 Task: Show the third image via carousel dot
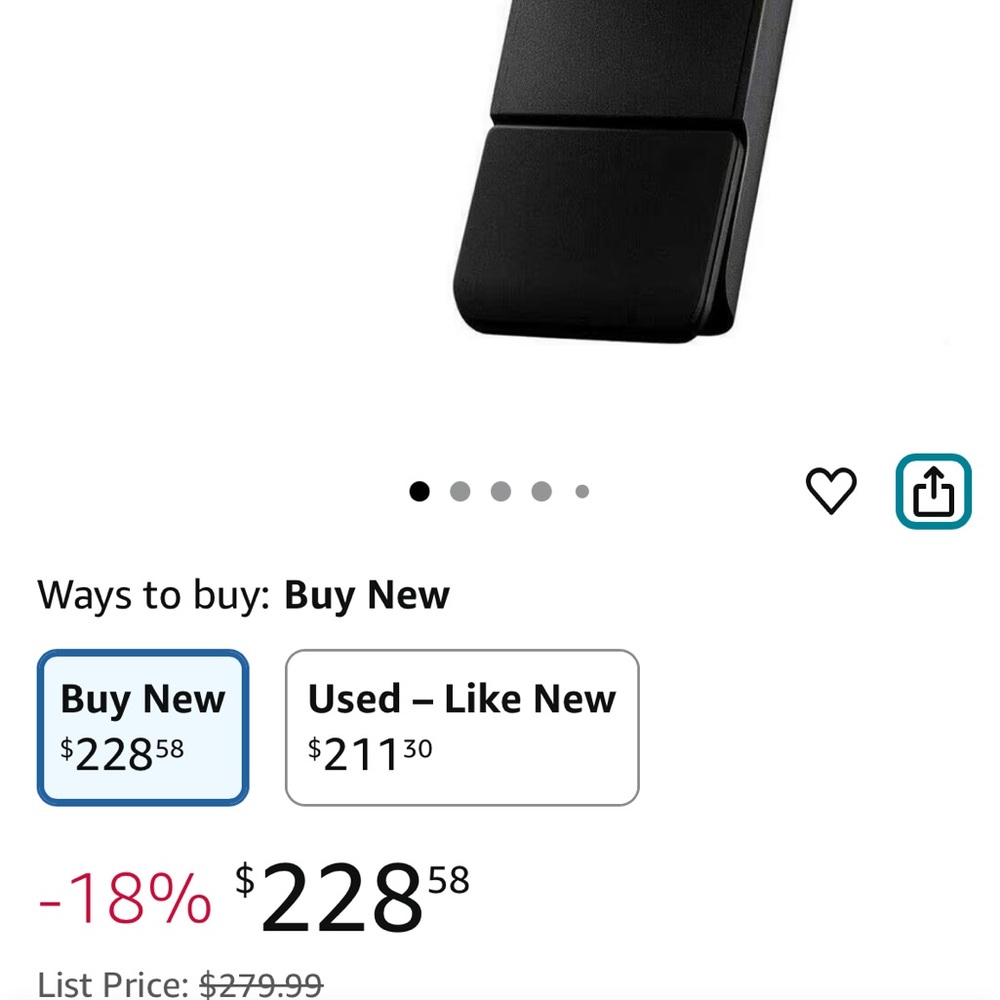pyautogui.click(x=501, y=491)
